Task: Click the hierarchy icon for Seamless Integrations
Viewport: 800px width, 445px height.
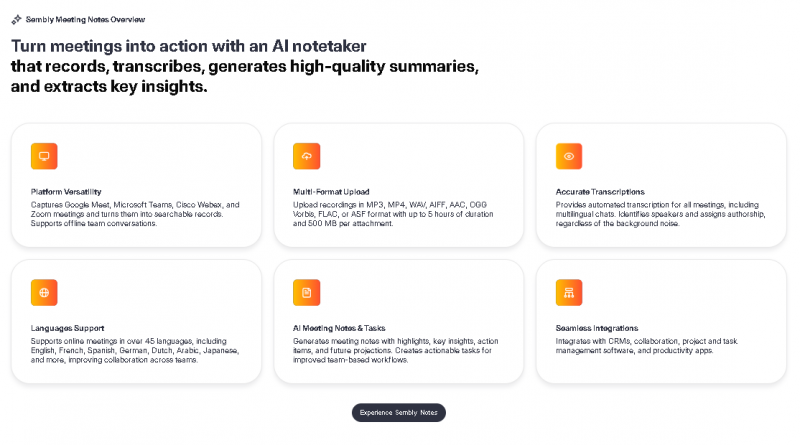Action: (569, 292)
